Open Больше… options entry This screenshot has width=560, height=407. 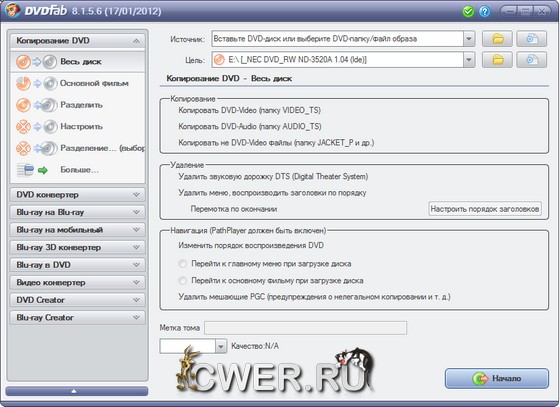pyautogui.click(x=78, y=170)
